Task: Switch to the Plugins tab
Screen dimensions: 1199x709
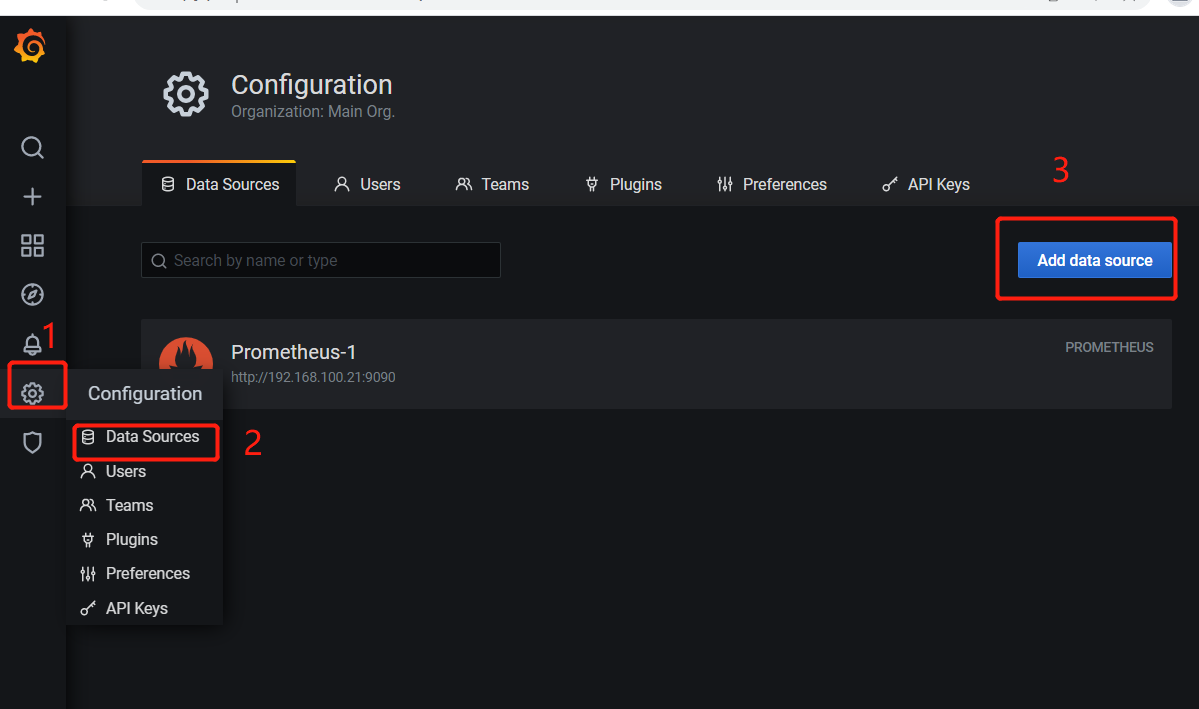Action: click(x=623, y=184)
